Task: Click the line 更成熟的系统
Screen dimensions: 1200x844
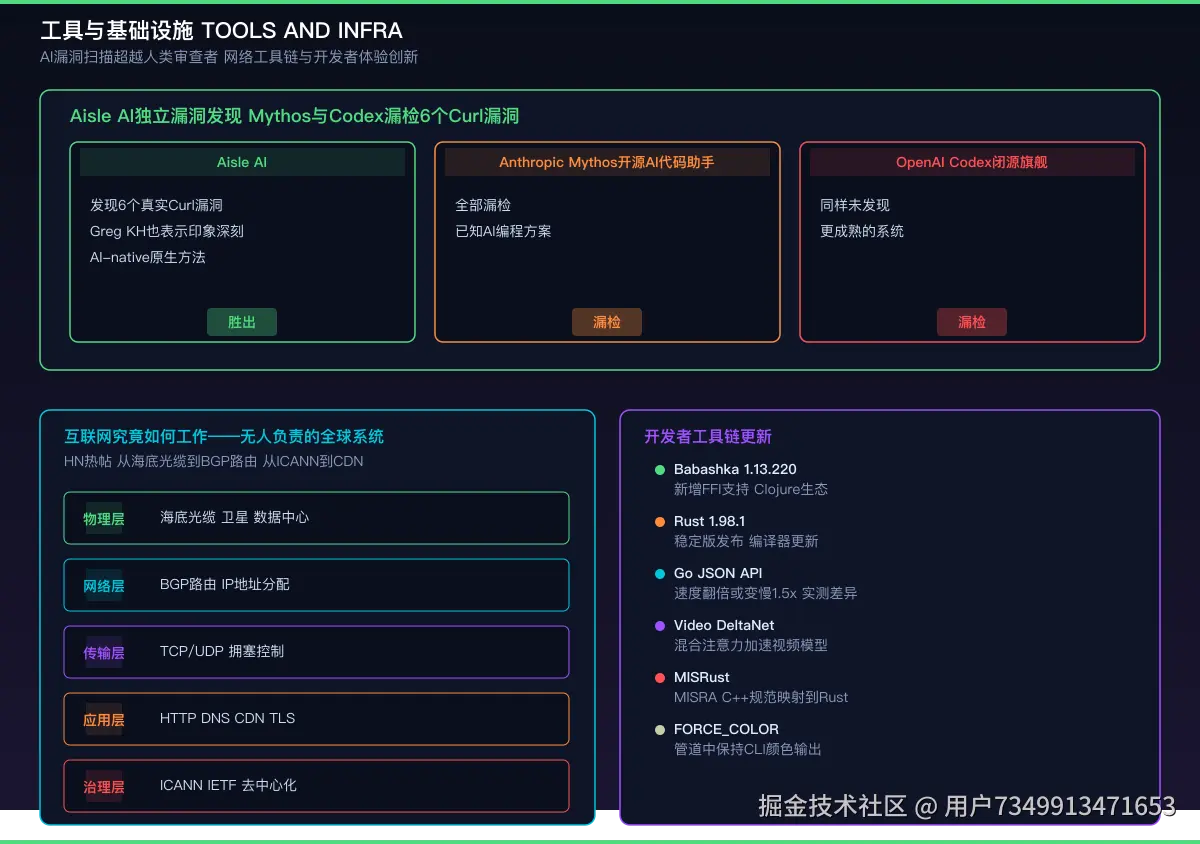Action: 862,231
